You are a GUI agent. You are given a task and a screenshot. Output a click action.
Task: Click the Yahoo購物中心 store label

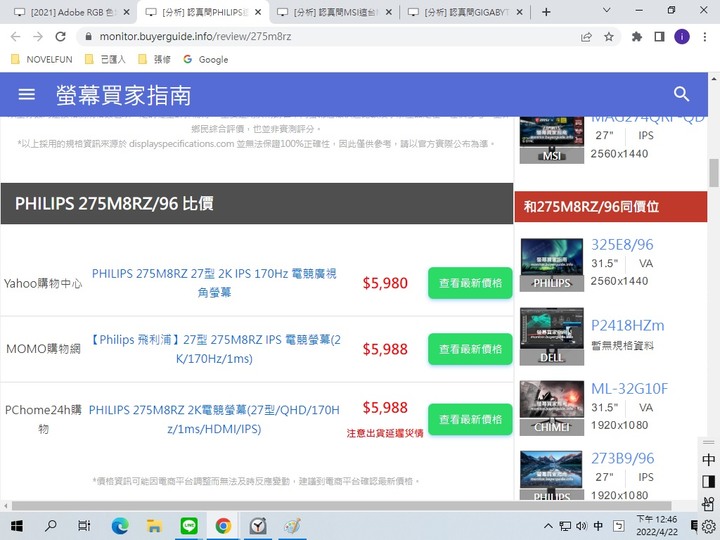pos(43,283)
